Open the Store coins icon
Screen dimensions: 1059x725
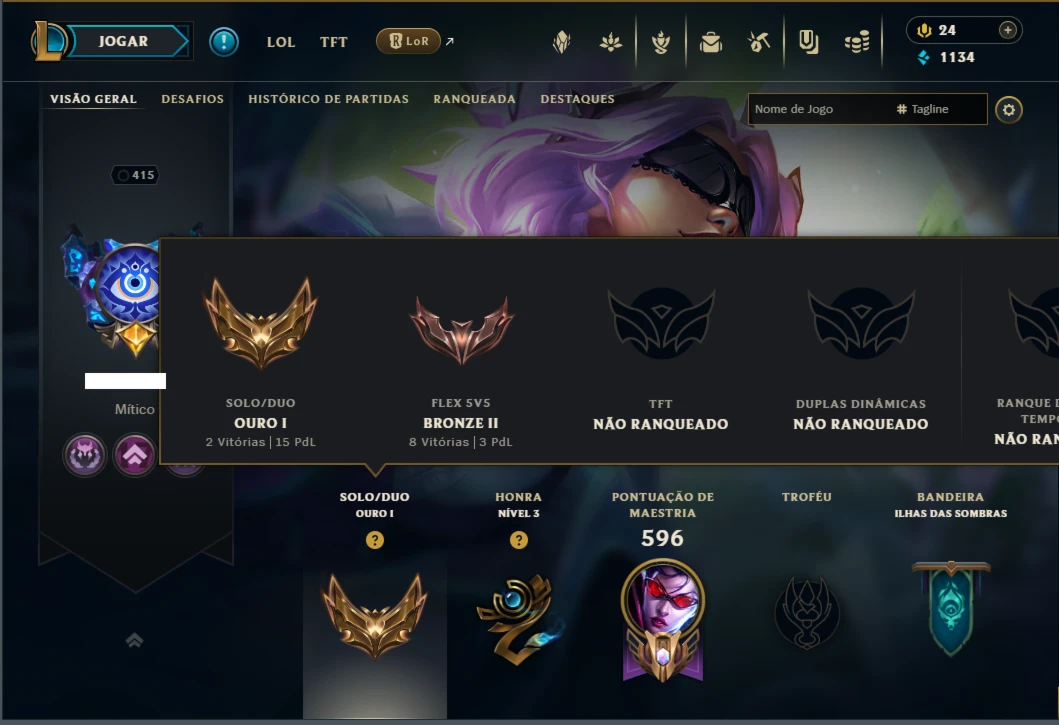857,43
